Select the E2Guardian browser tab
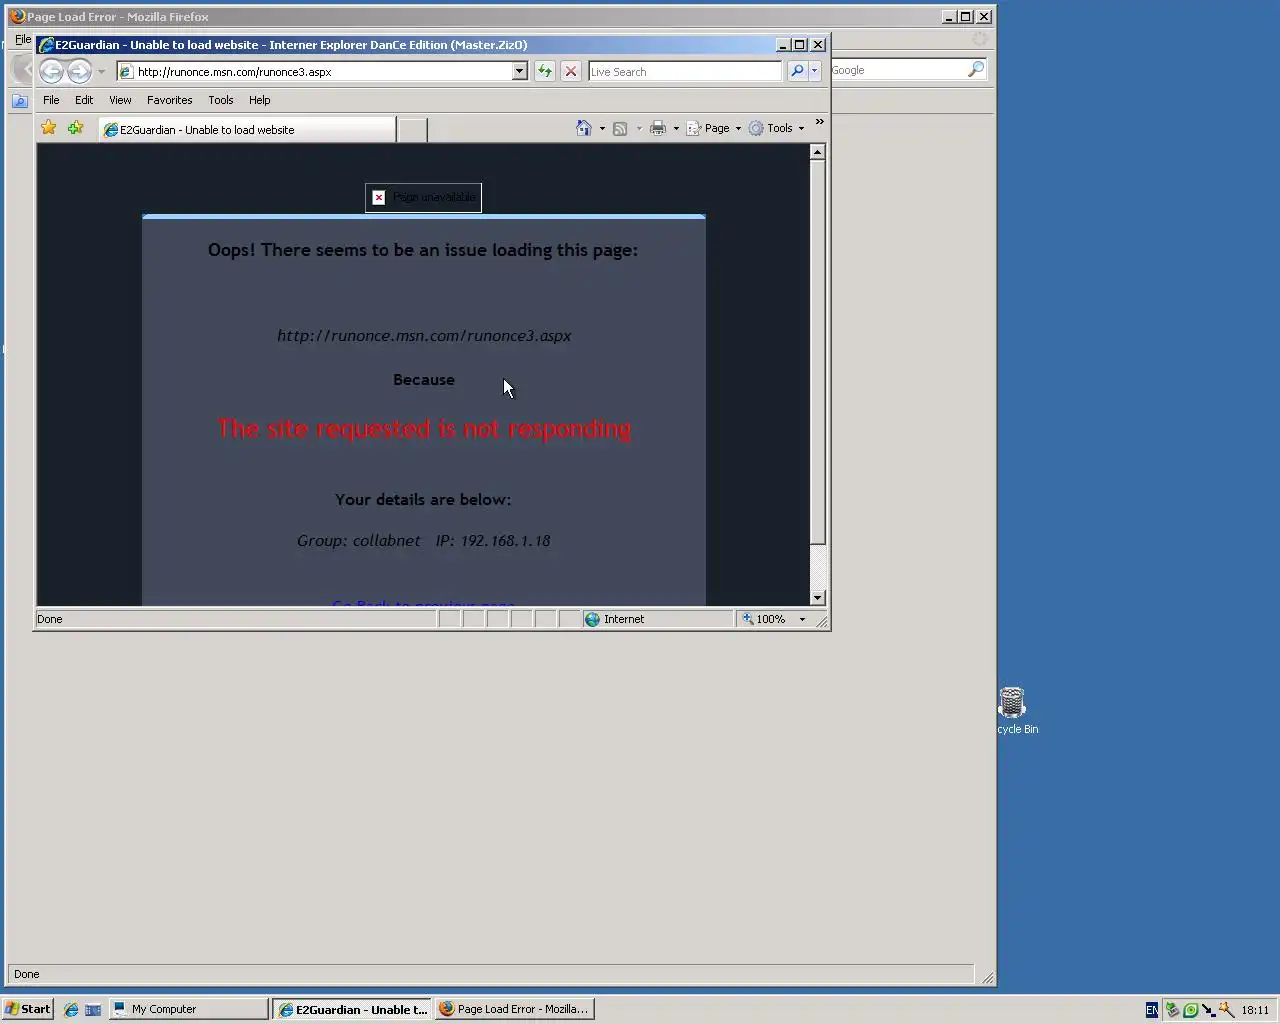This screenshot has height=1024, width=1280. [246, 129]
